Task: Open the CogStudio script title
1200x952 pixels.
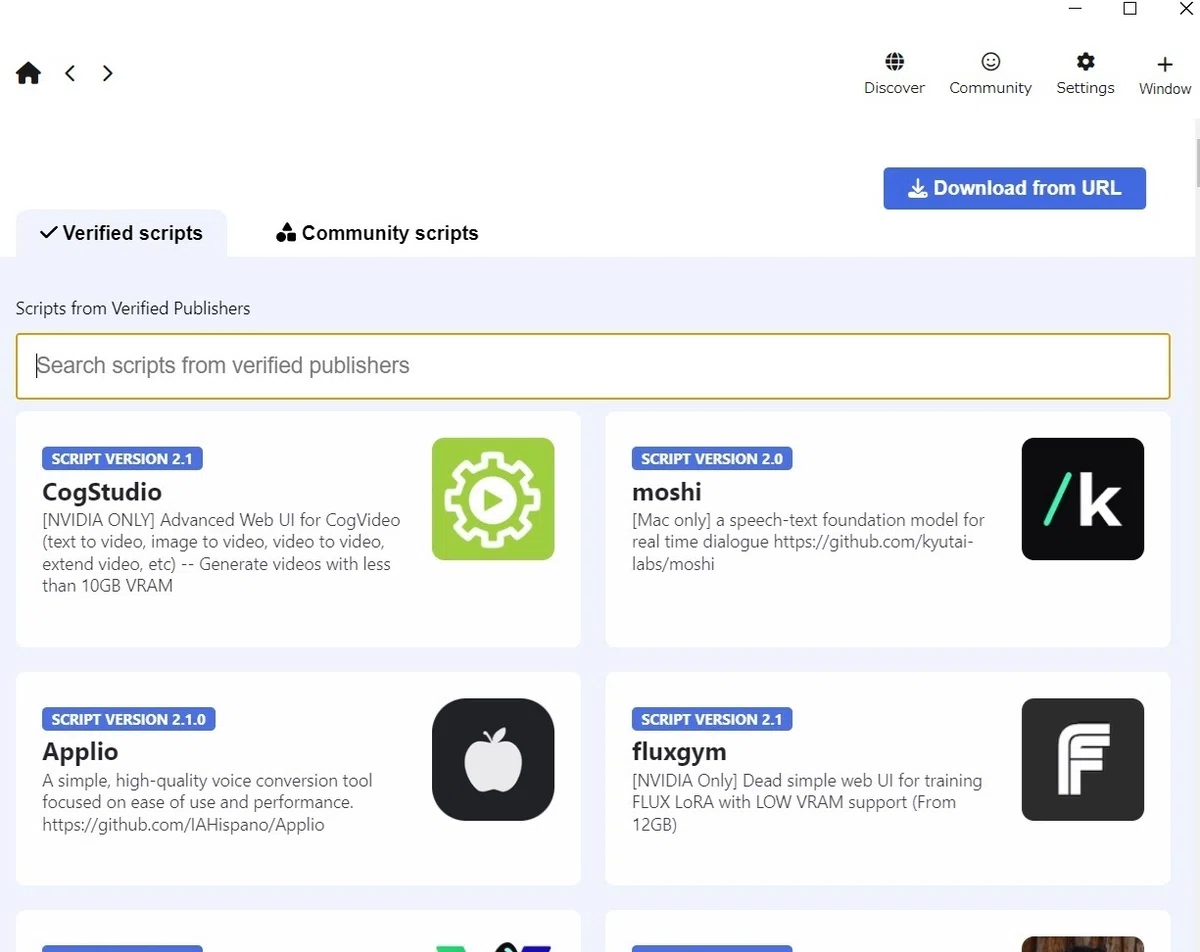Action: 102,492
